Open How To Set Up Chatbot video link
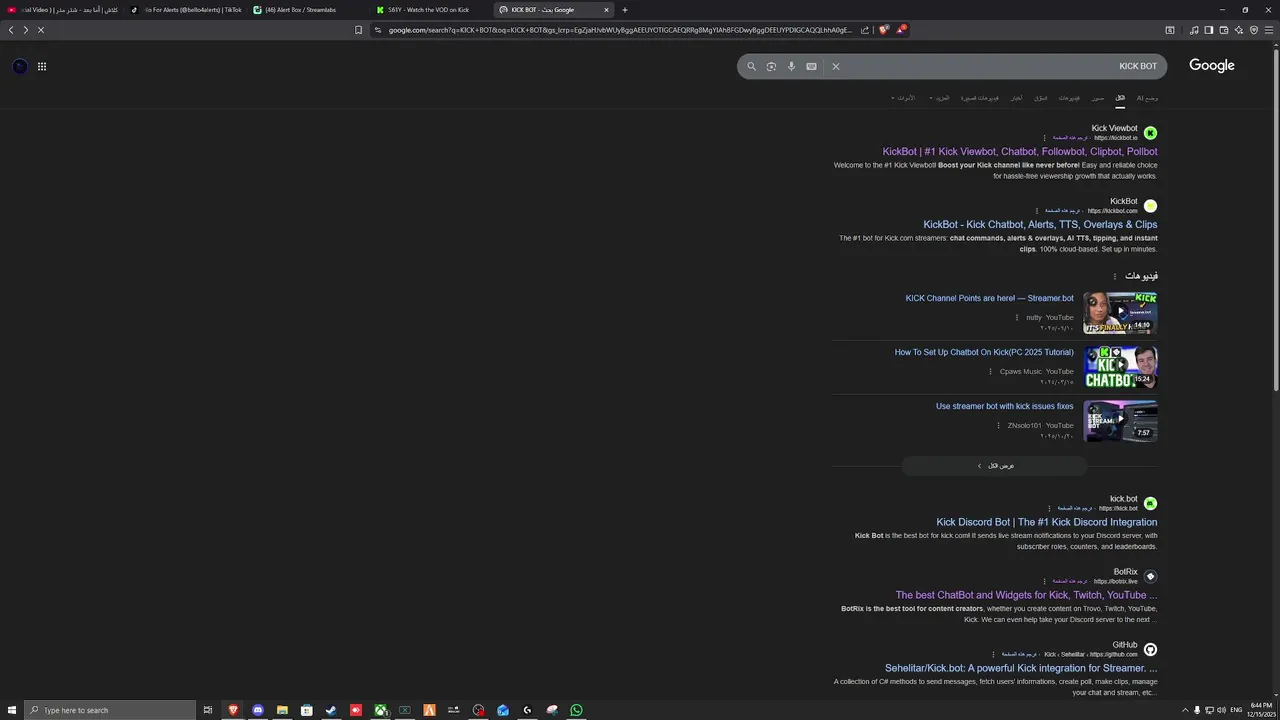This screenshot has height=720, width=1280. tap(984, 352)
